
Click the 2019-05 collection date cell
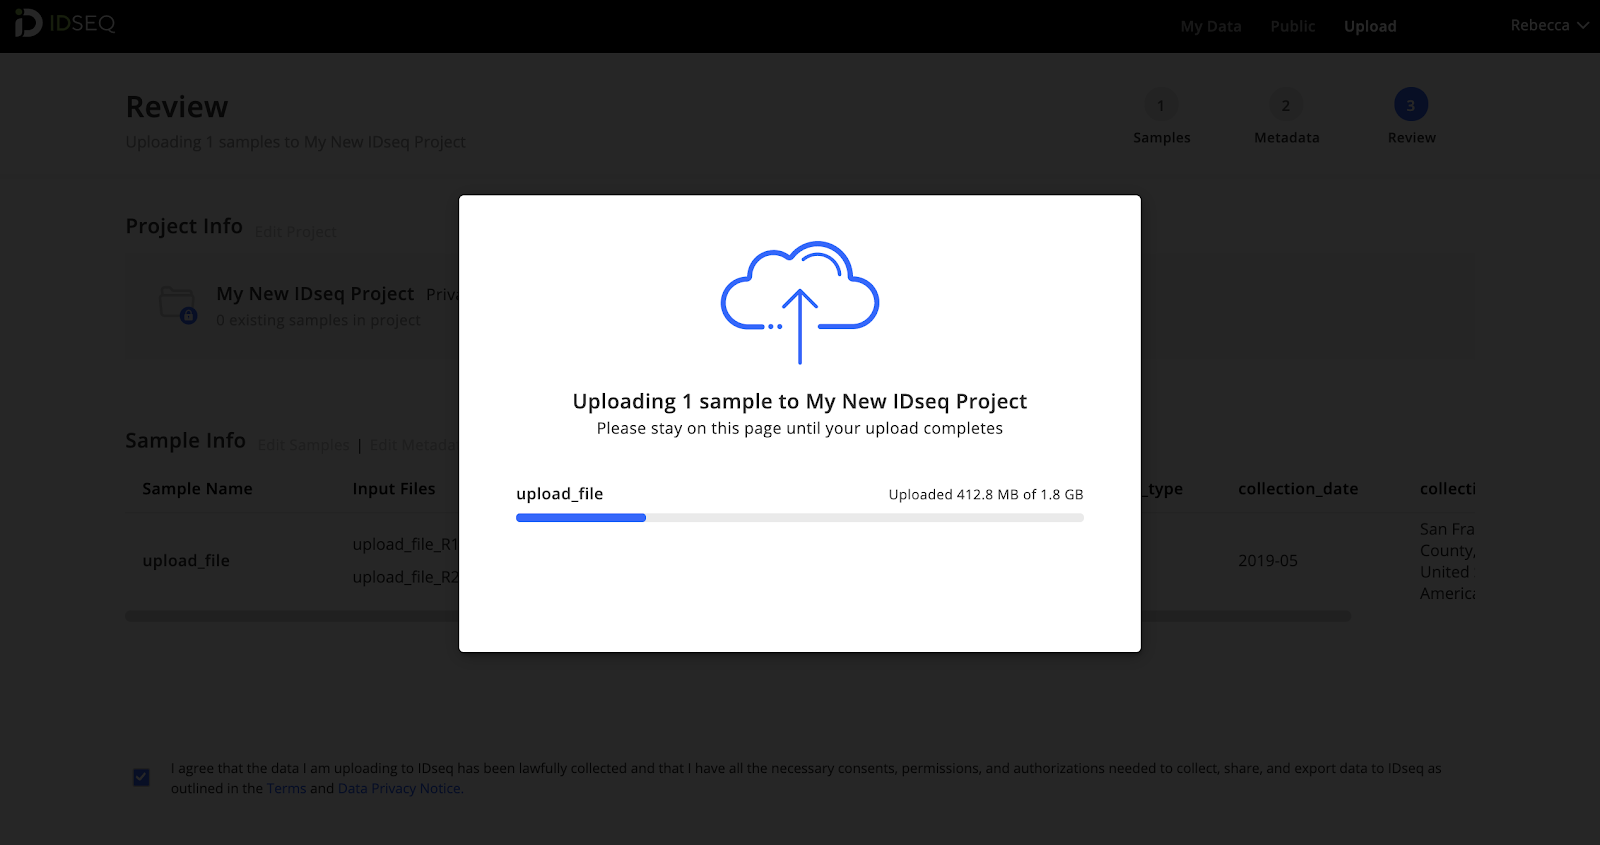click(x=1268, y=561)
